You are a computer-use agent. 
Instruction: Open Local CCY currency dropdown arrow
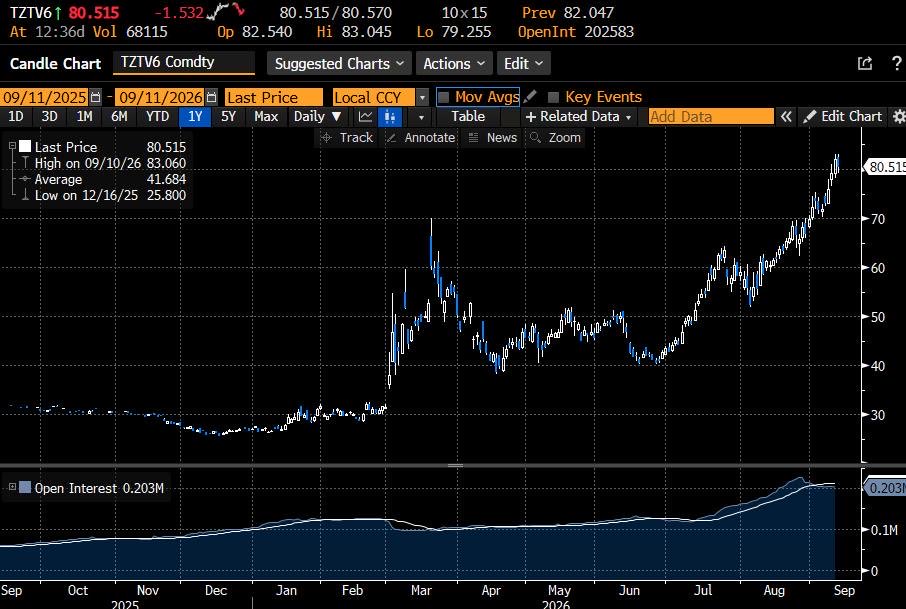pyautogui.click(x=423, y=97)
